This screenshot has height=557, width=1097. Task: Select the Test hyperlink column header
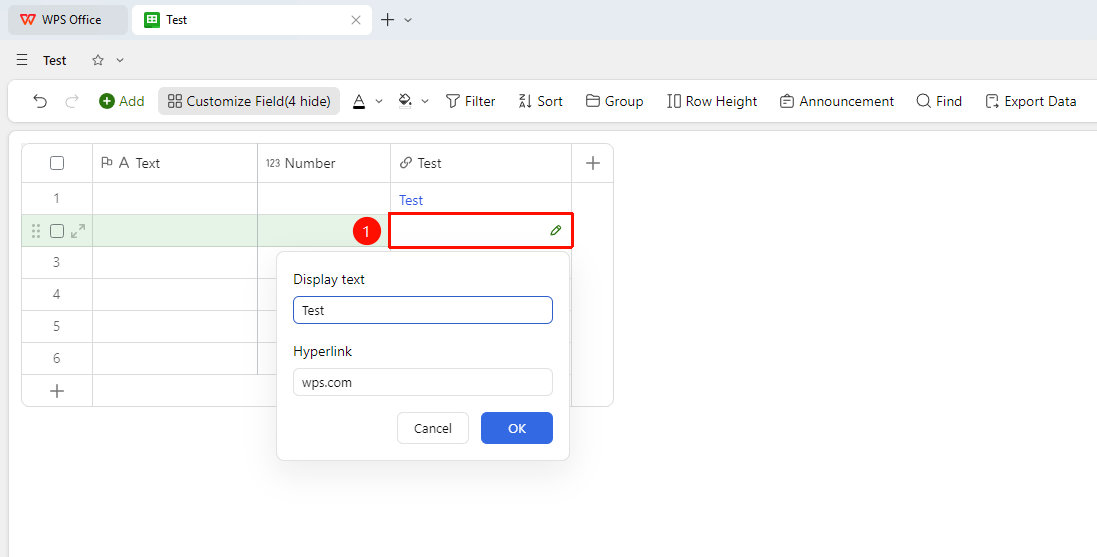(481, 163)
